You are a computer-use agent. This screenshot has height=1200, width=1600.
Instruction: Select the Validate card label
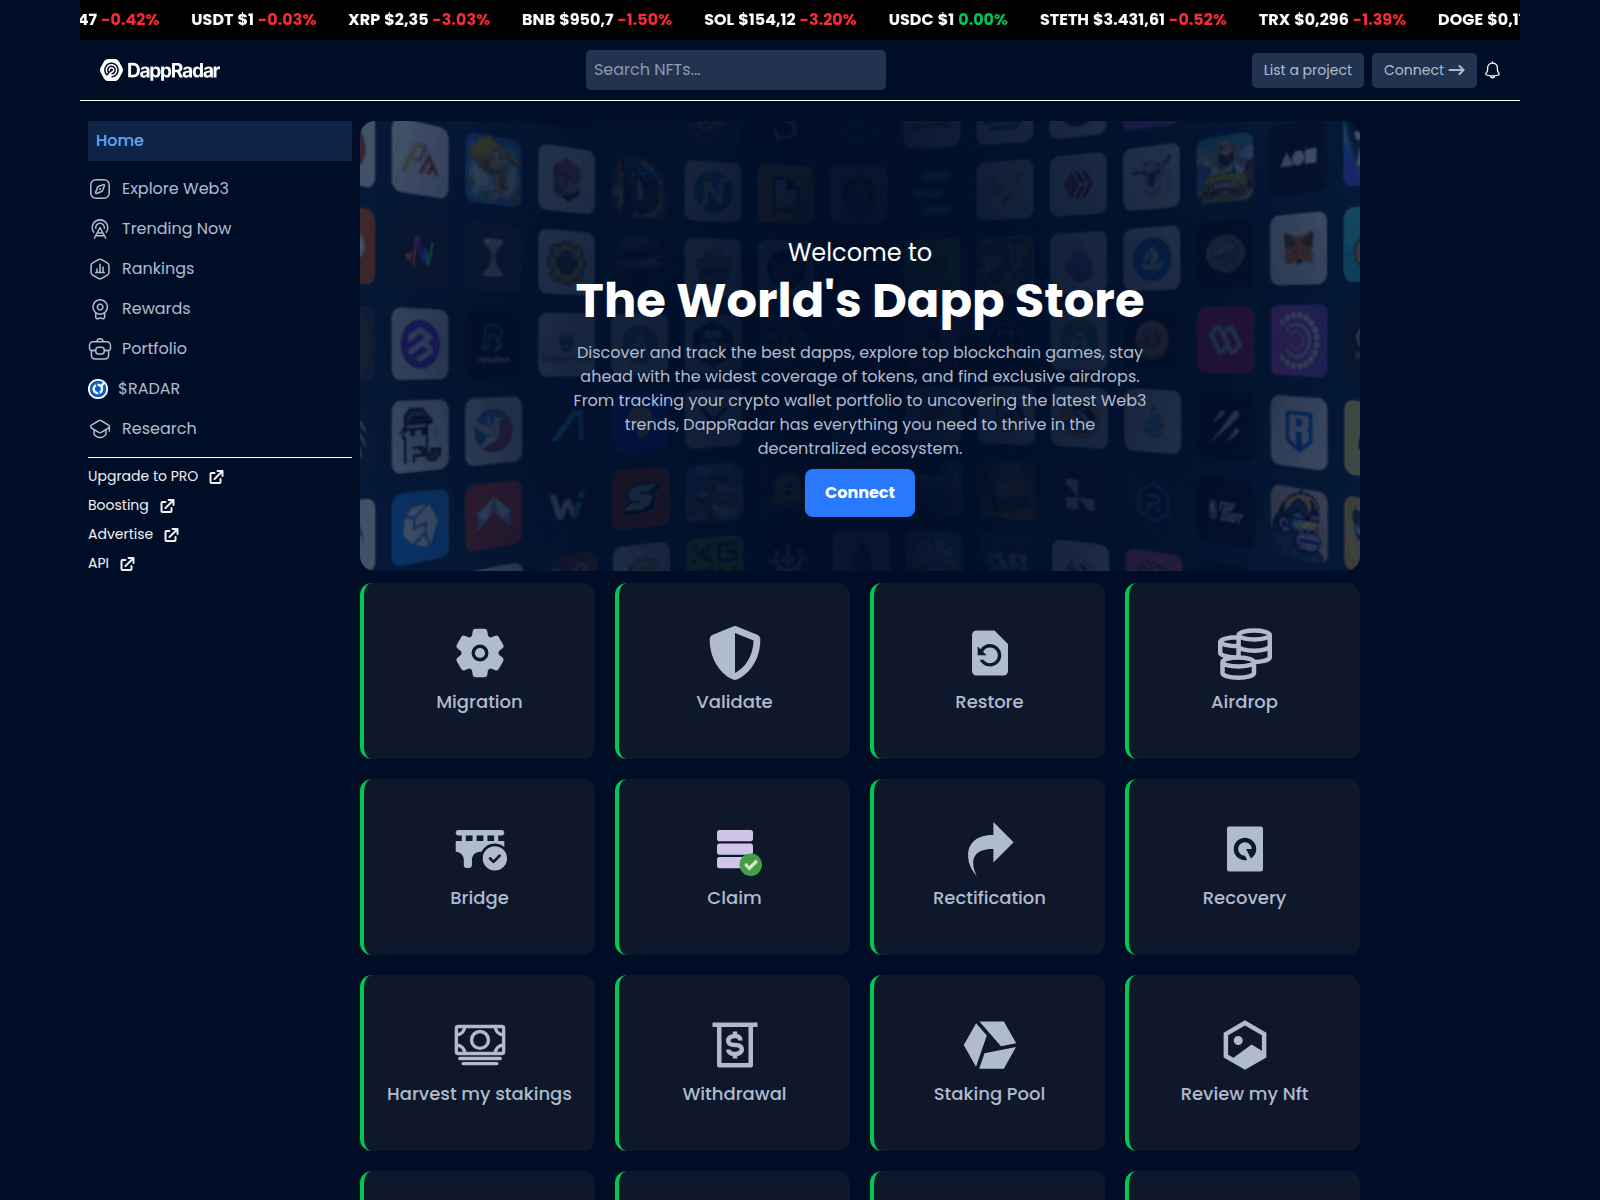[x=735, y=702]
